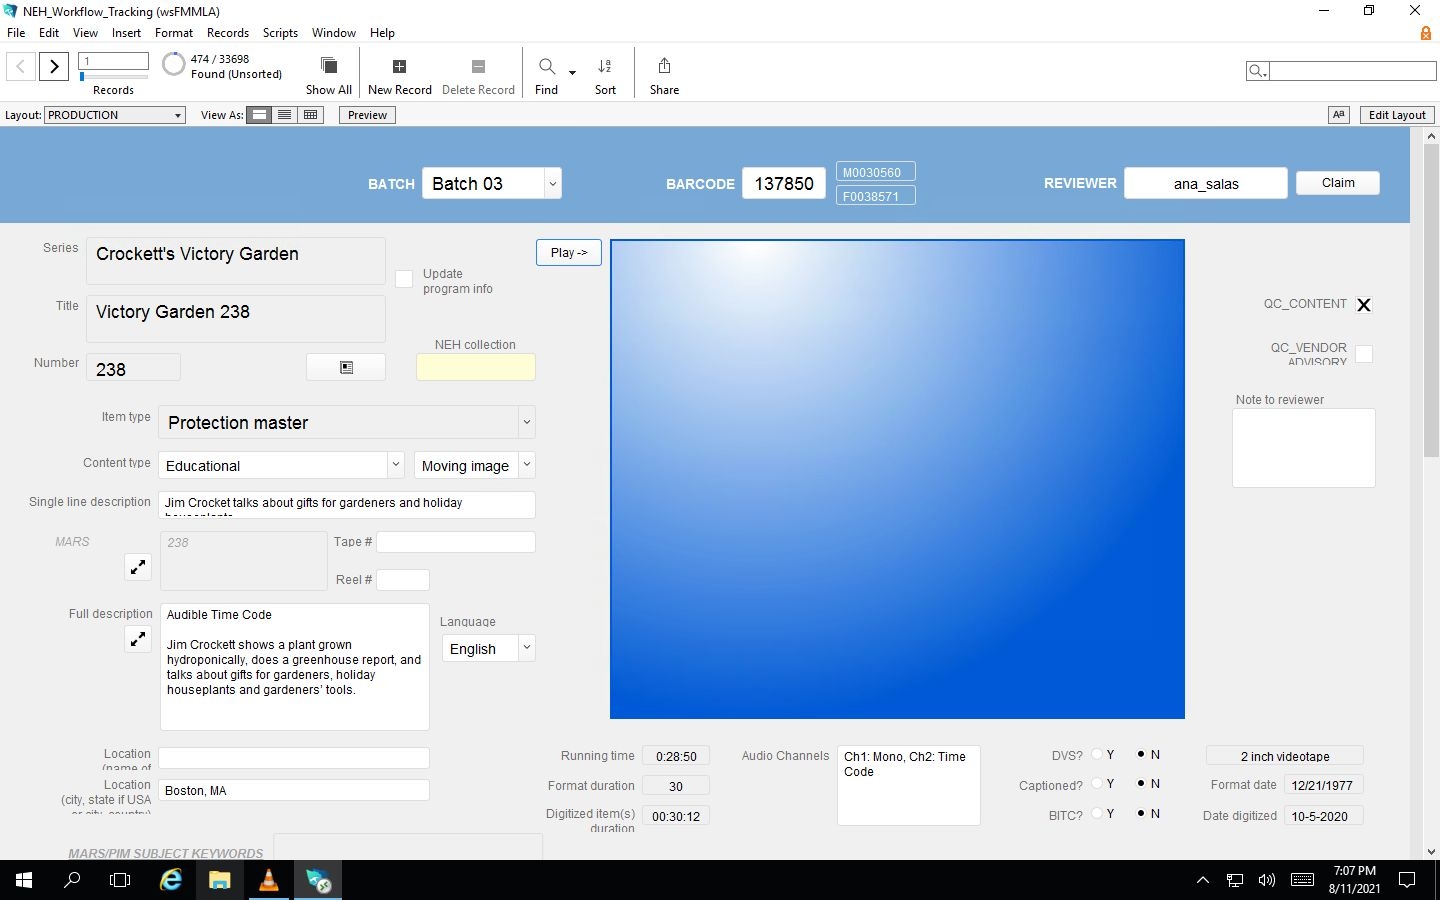Open the Records menu
The height and width of the screenshot is (900, 1440).
coord(227,33)
